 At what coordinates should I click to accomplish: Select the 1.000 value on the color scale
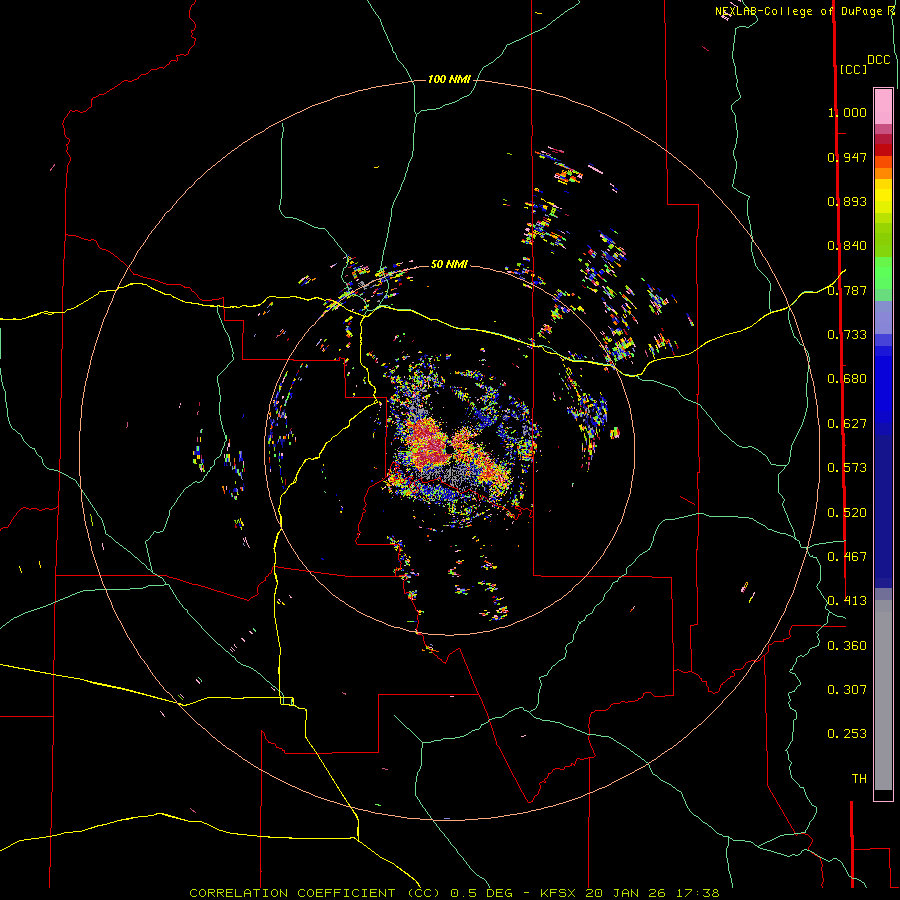tap(847, 112)
